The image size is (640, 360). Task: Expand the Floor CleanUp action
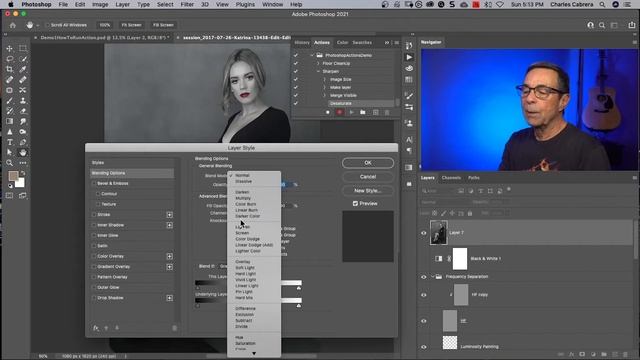tap(318, 63)
